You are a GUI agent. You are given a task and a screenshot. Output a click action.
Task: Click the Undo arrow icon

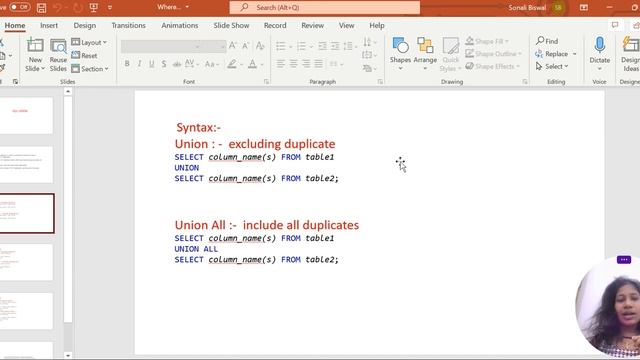57,7
